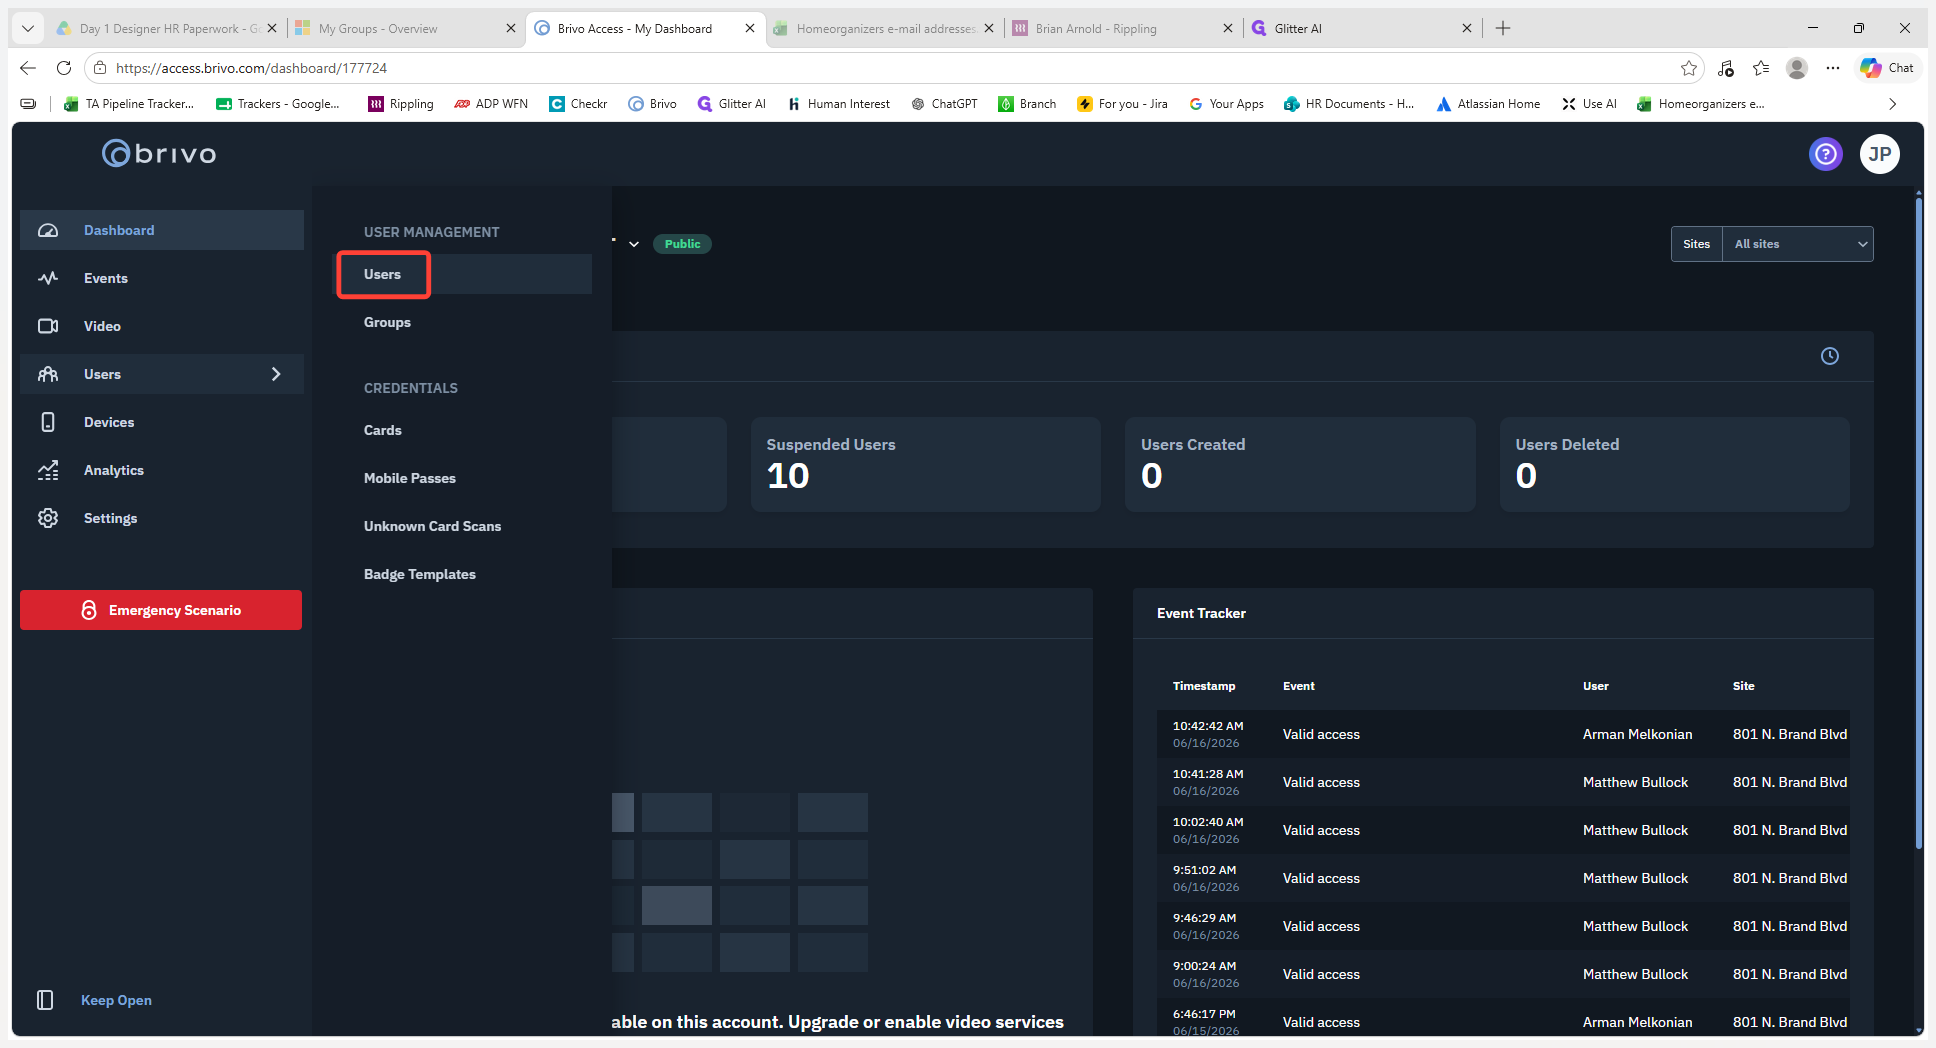Screen dimensions: 1936x1048
Task: Expand Users submenu arrow in sidebar
Action: [276, 374]
